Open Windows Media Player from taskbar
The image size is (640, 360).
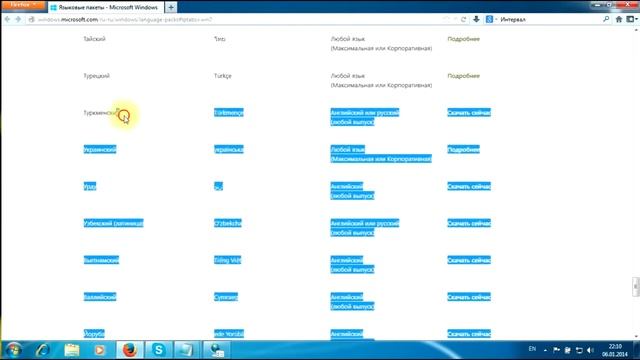tap(100, 350)
